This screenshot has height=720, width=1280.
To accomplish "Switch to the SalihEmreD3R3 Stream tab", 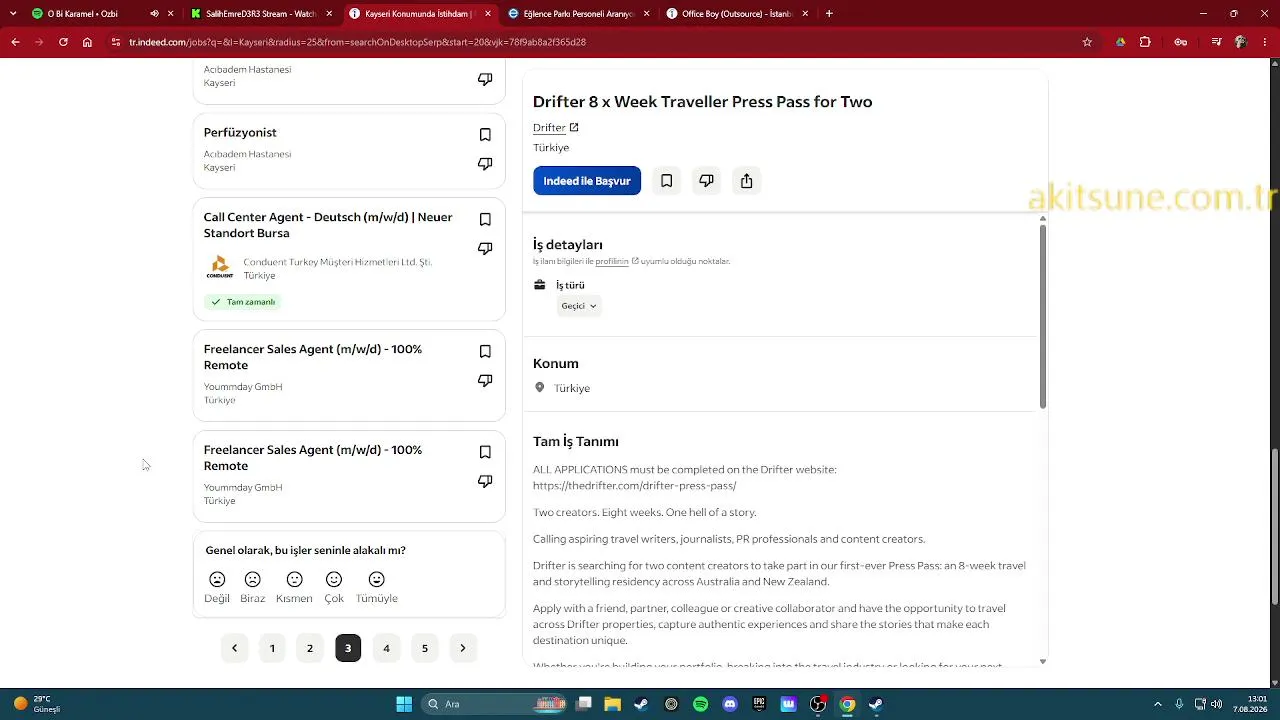I will click(x=260, y=14).
